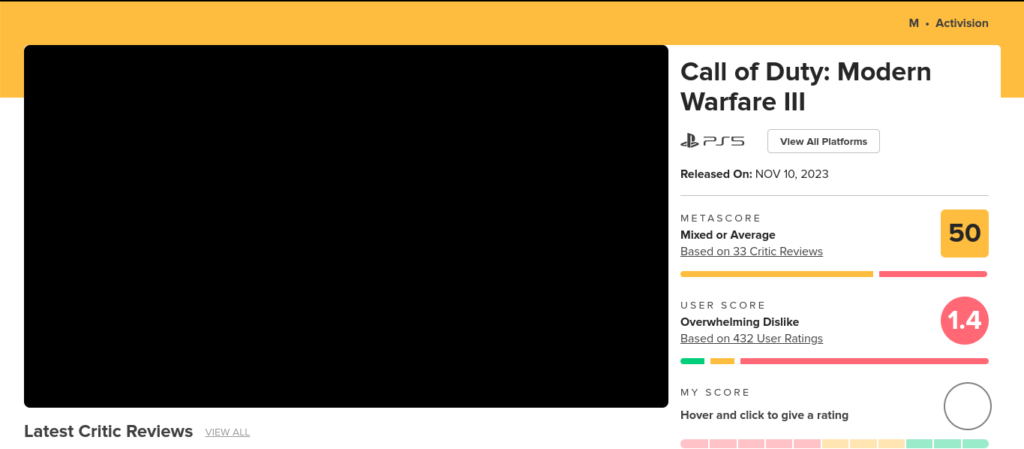Click the green positive user ratings bar

coord(692,361)
